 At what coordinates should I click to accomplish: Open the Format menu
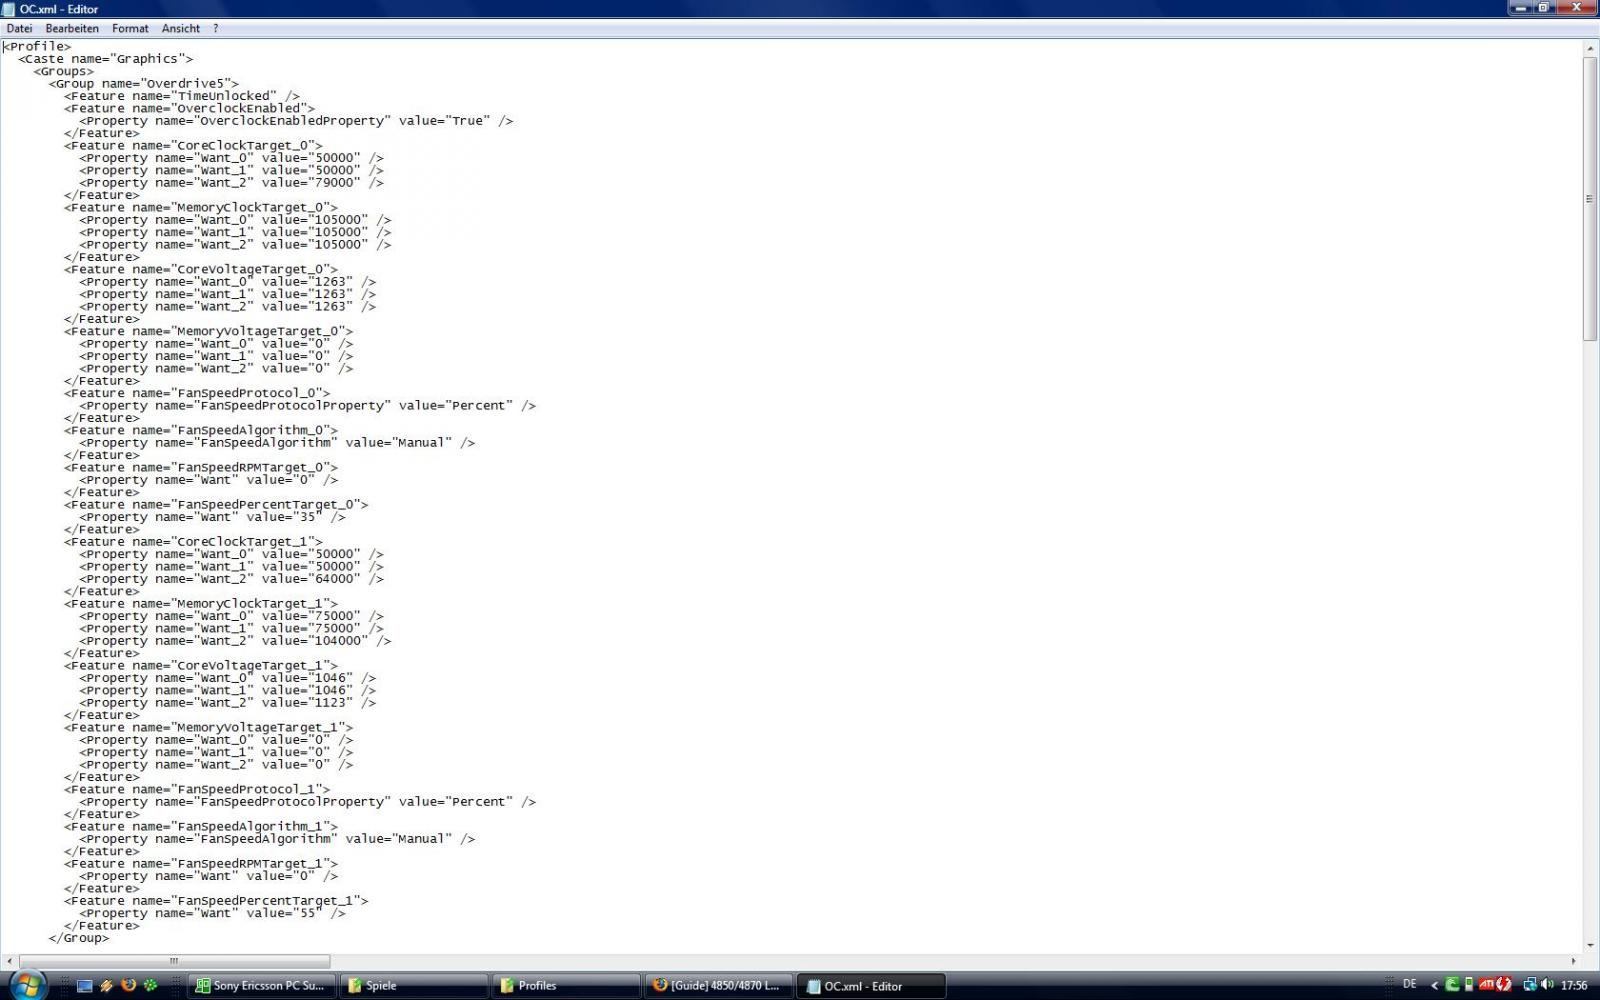(x=130, y=29)
